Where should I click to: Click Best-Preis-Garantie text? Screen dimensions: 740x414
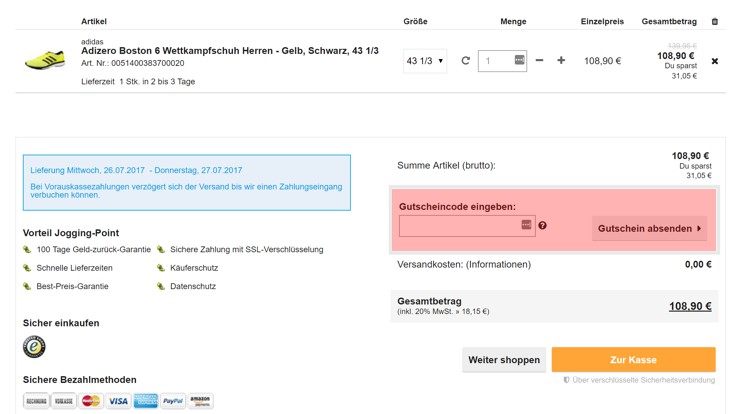(x=72, y=286)
